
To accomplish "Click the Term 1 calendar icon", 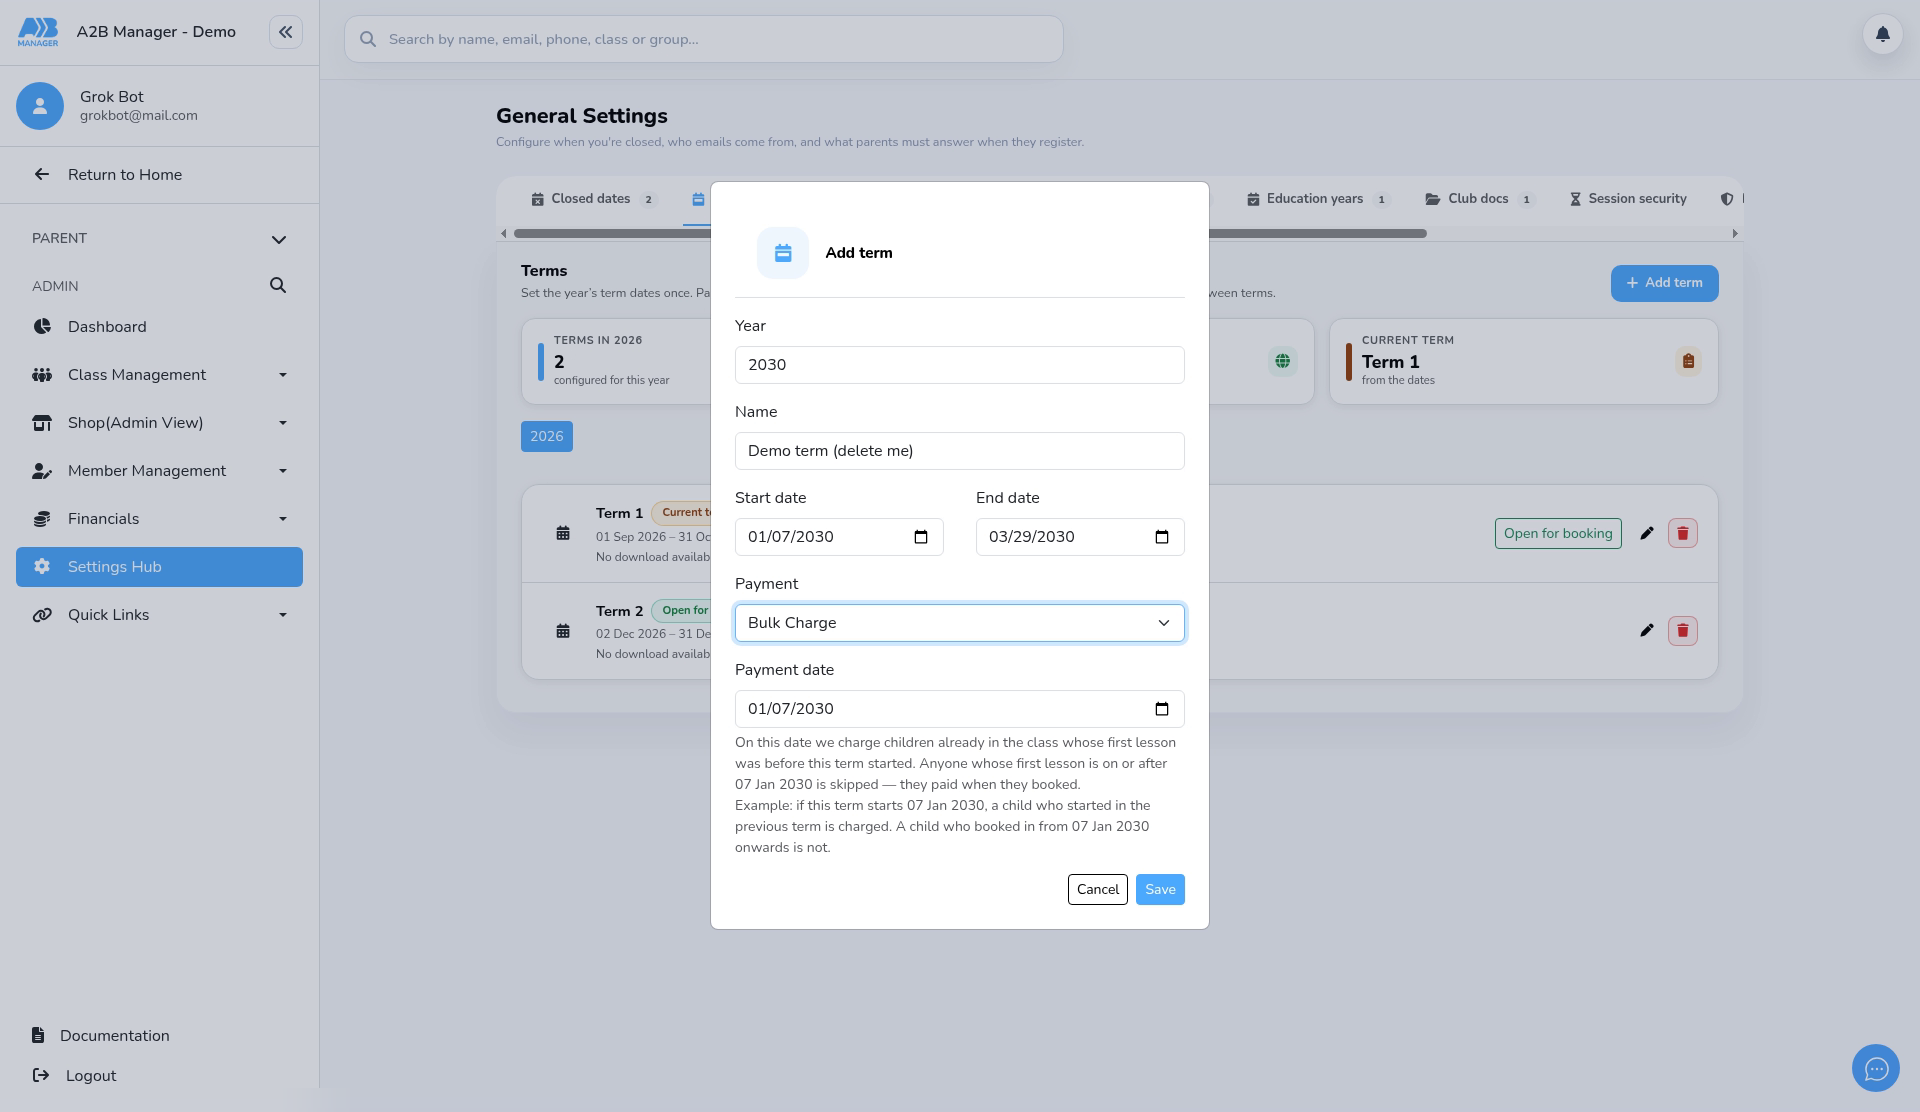I will pos(563,534).
